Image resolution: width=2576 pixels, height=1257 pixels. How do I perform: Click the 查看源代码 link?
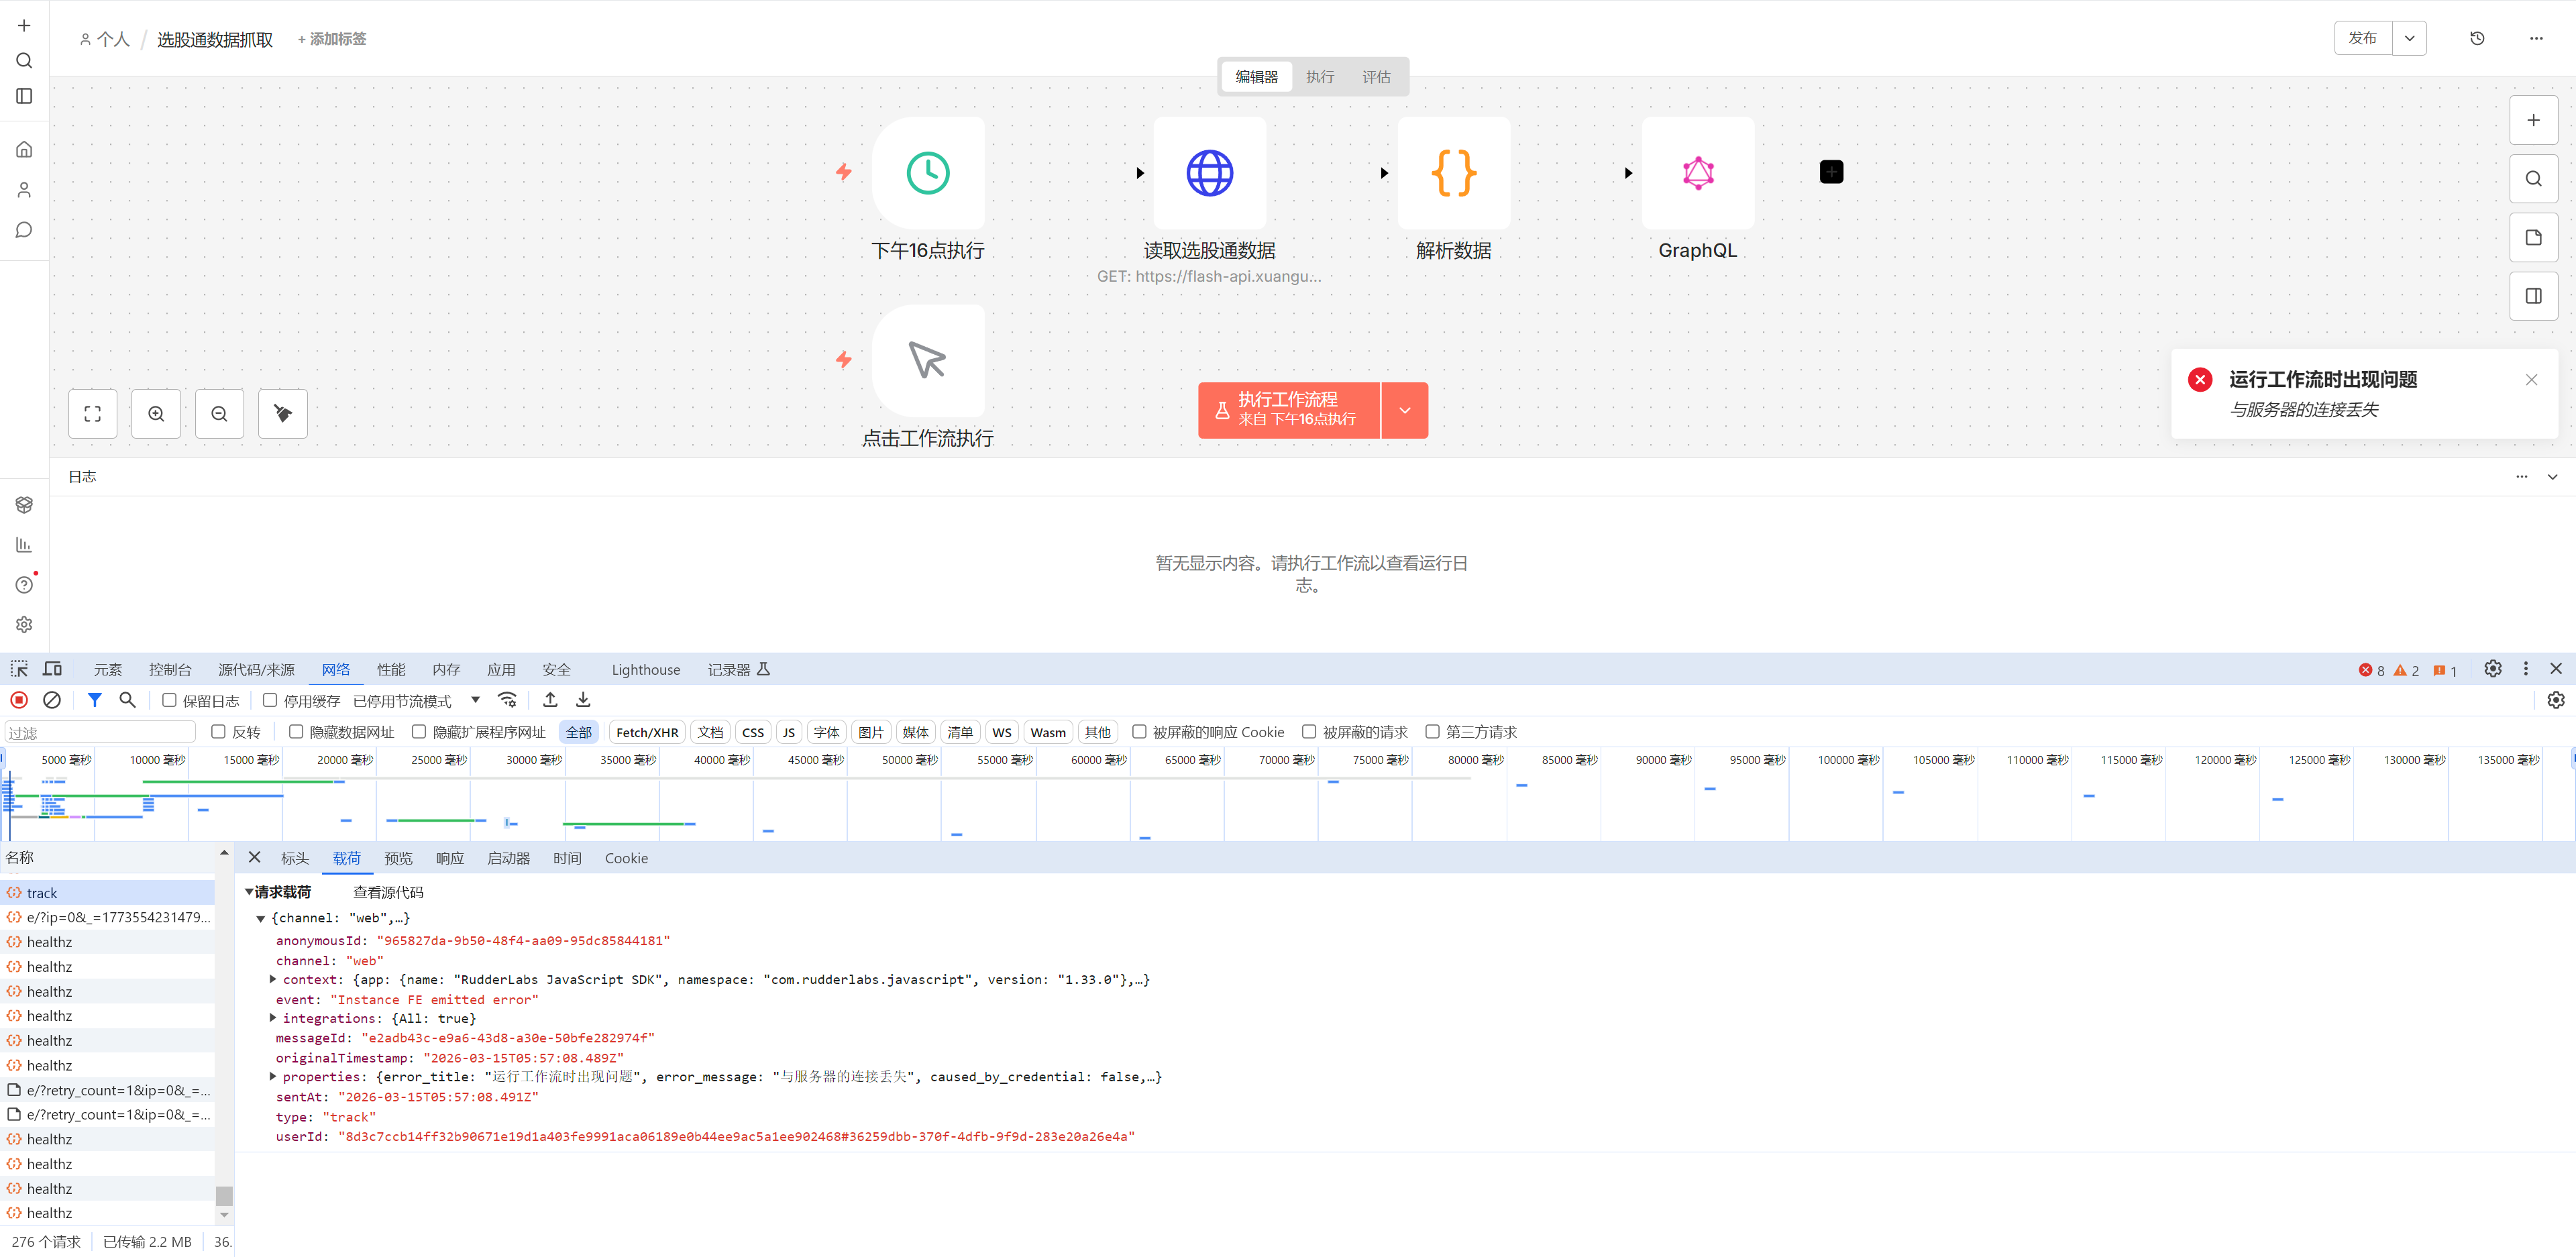(388, 892)
